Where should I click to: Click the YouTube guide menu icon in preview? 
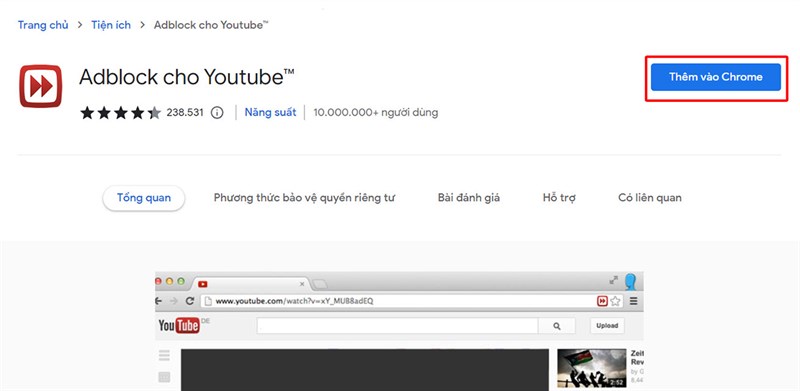pos(164,355)
